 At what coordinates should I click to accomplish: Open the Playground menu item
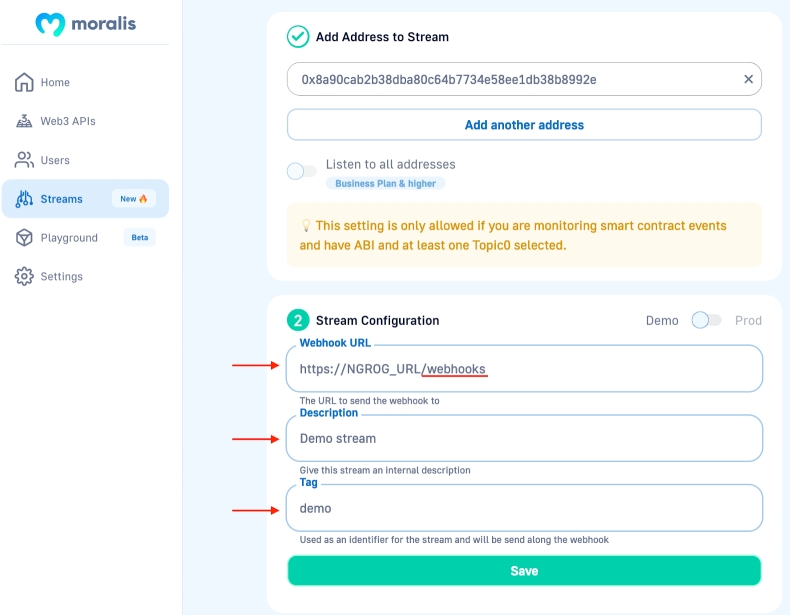(x=69, y=238)
